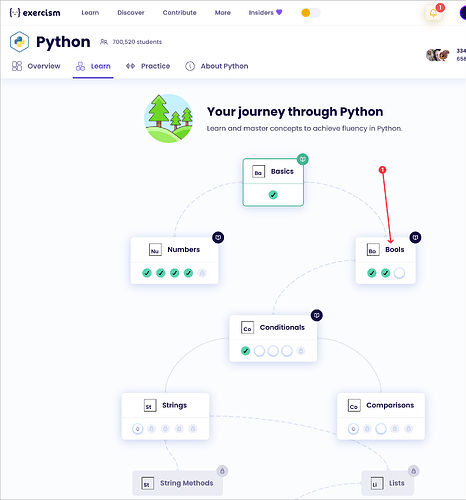Open the Learn header menu
The height and width of the screenshot is (500, 466).
90,13
